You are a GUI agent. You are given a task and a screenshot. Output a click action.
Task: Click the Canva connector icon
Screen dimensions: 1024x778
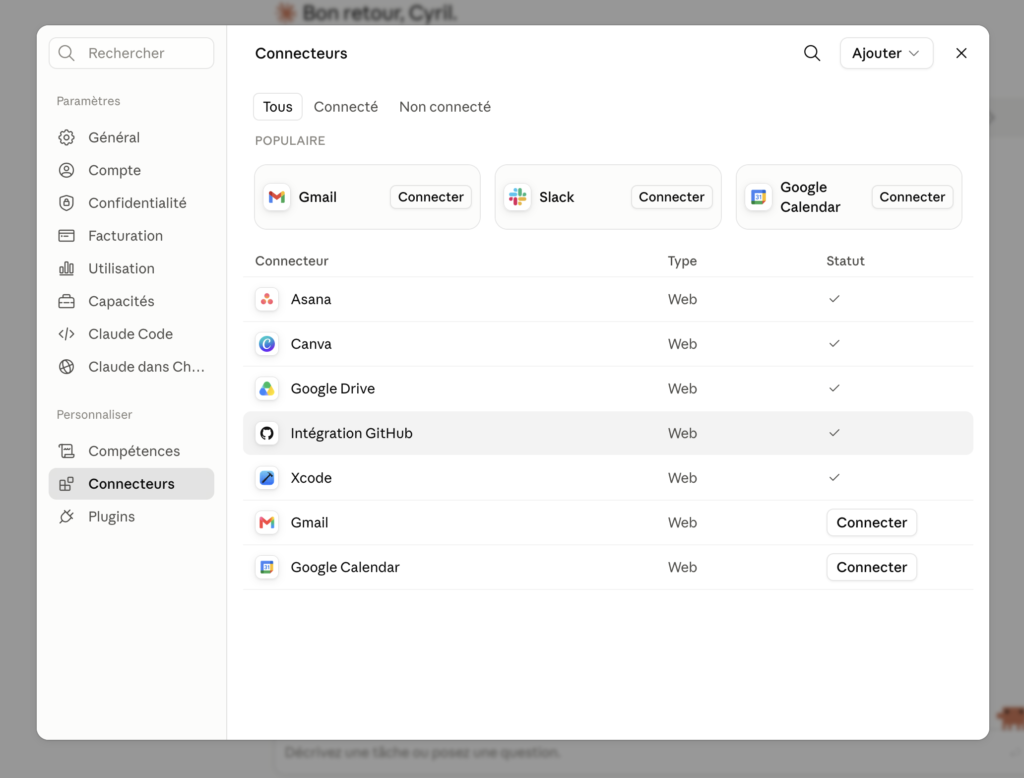pyautogui.click(x=267, y=344)
